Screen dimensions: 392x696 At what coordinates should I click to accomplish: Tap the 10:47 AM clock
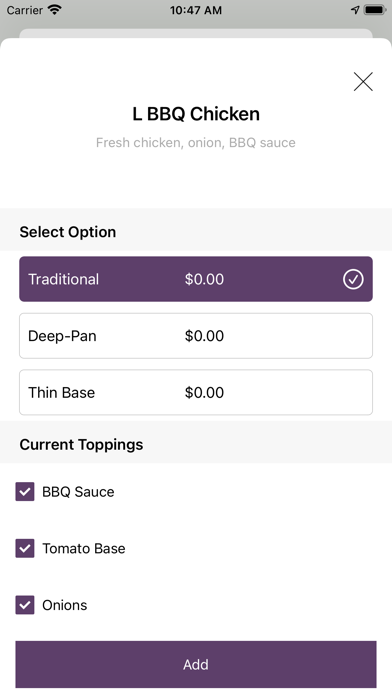point(196,10)
